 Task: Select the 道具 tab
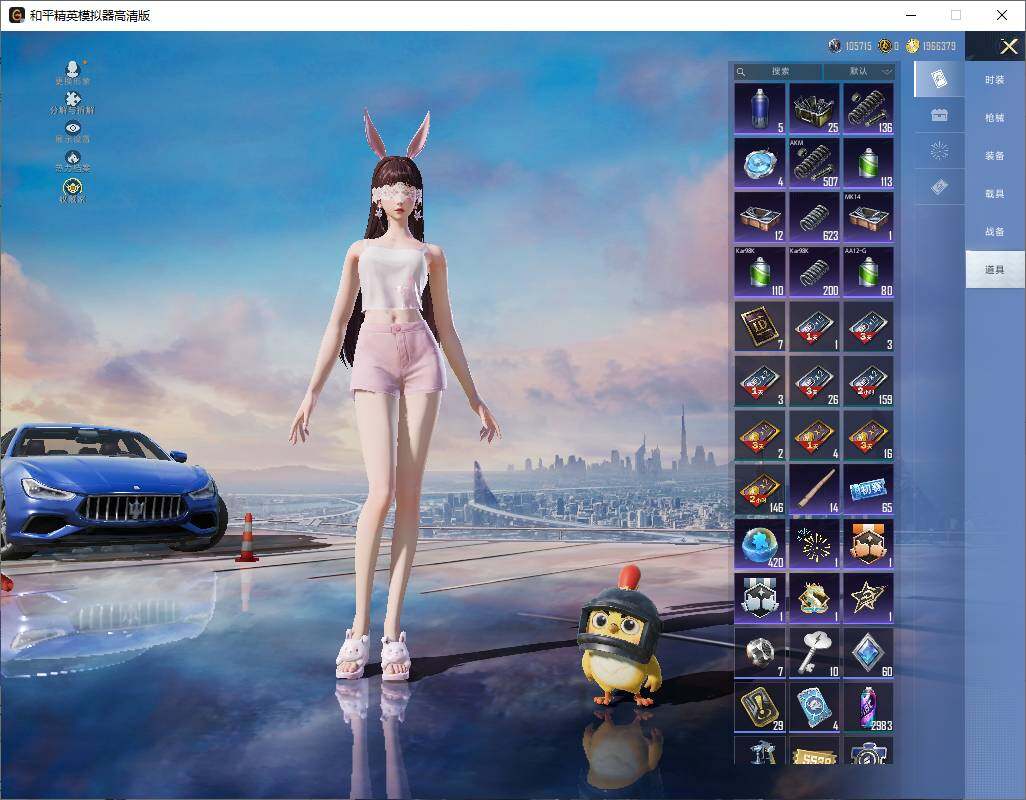coord(995,270)
